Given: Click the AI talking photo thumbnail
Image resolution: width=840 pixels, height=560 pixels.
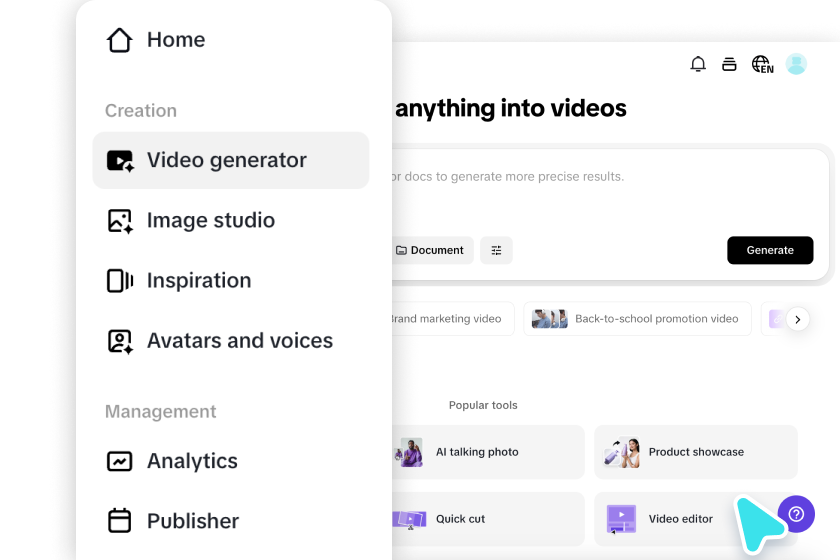Looking at the screenshot, I should 409,452.
